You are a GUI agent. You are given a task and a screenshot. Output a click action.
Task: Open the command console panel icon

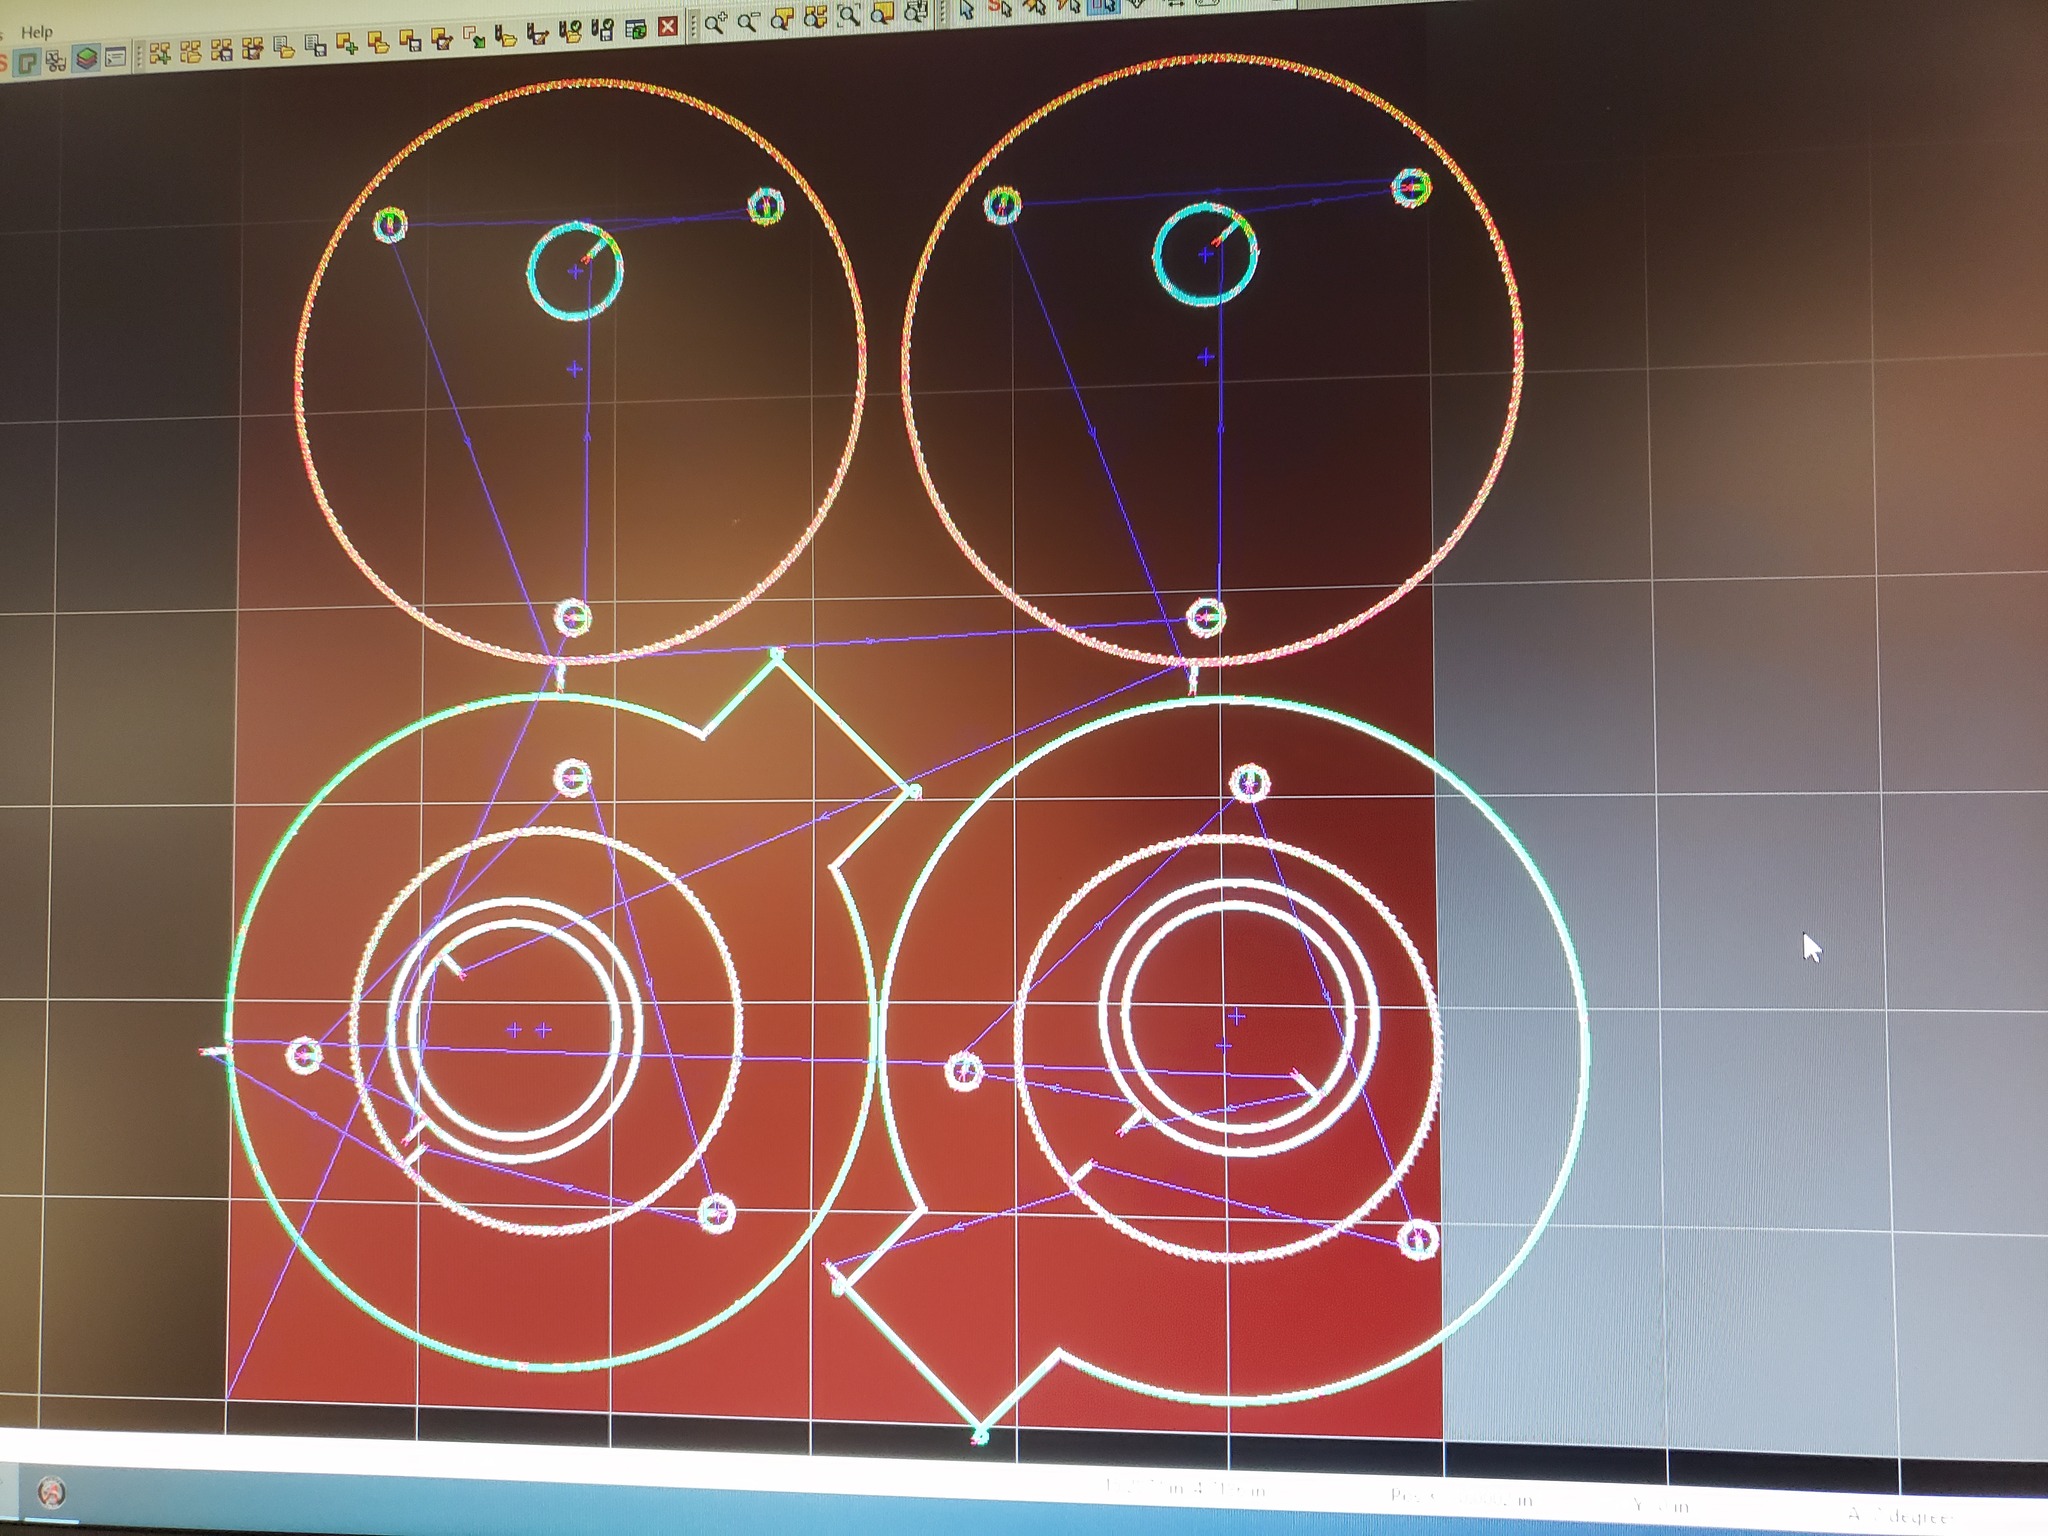pos(115,57)
